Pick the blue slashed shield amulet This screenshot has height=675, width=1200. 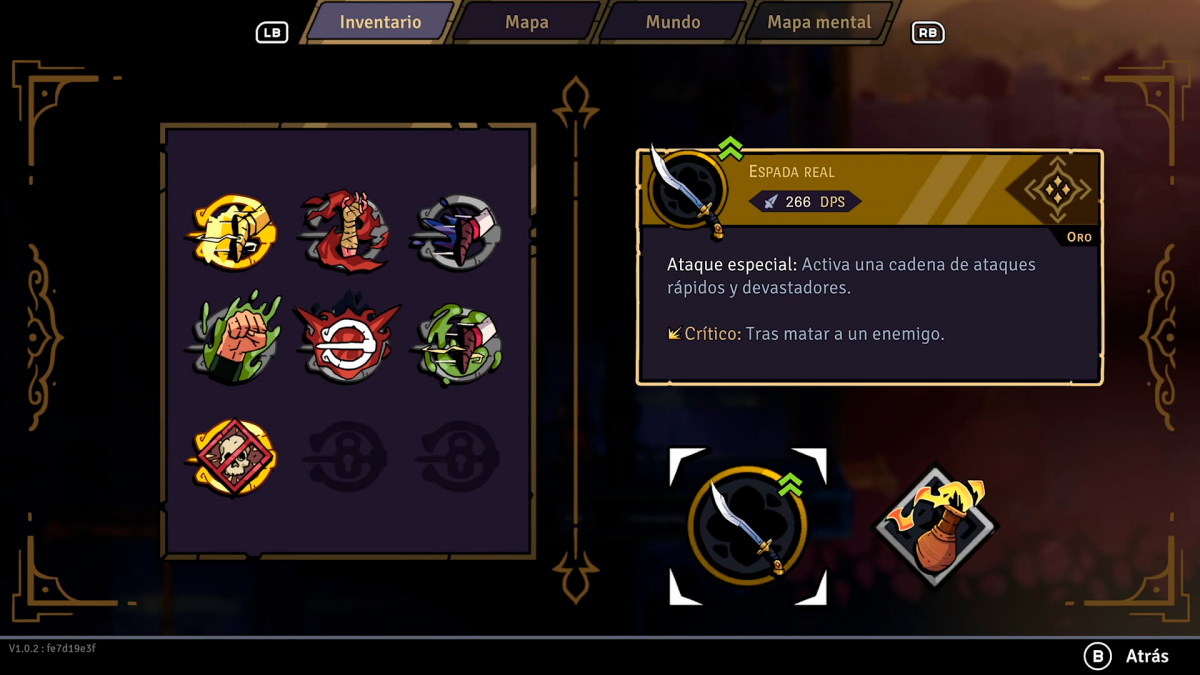pyautogui.click(x=458, y=232)
